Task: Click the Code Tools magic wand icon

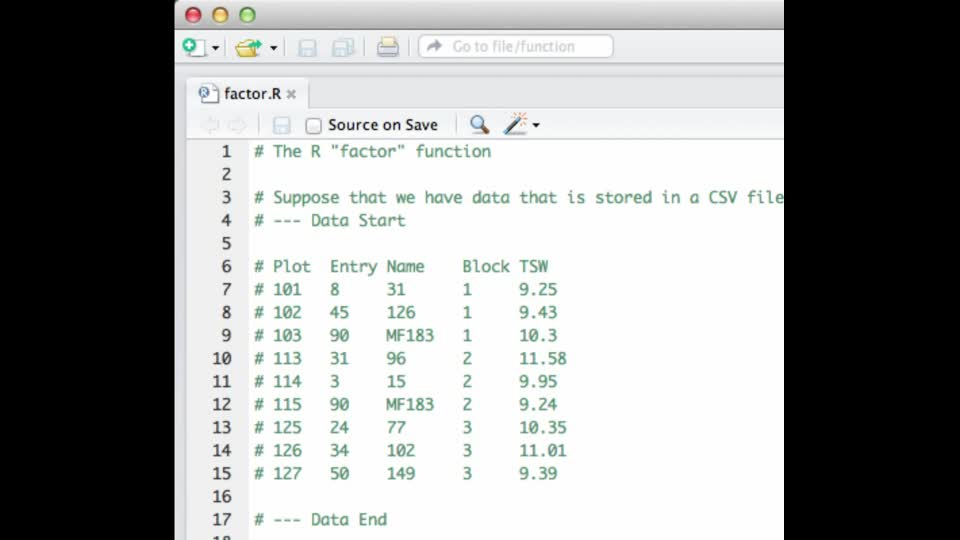Action: (x=515, y=124)
